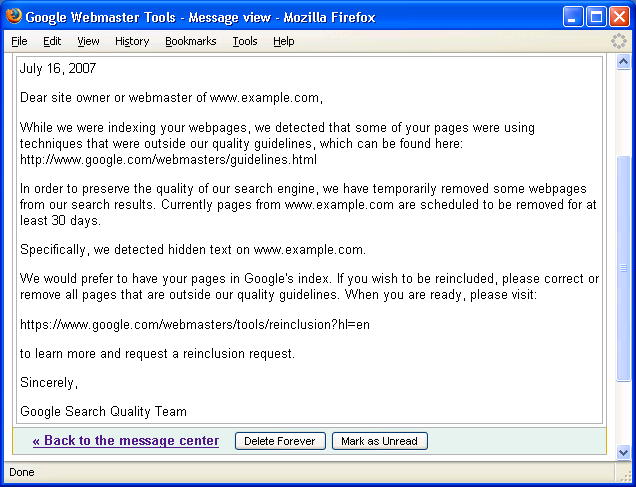Viewport: 636px width, 487px height.
Task: Click the Done status bar text
Action: [22, 472]
